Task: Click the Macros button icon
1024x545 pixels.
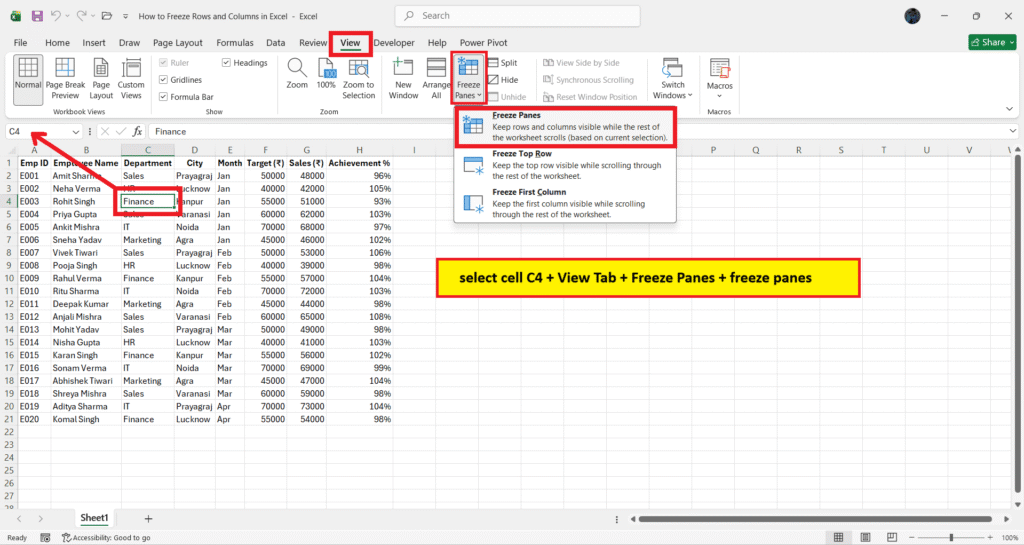Action: coord(720,69)
